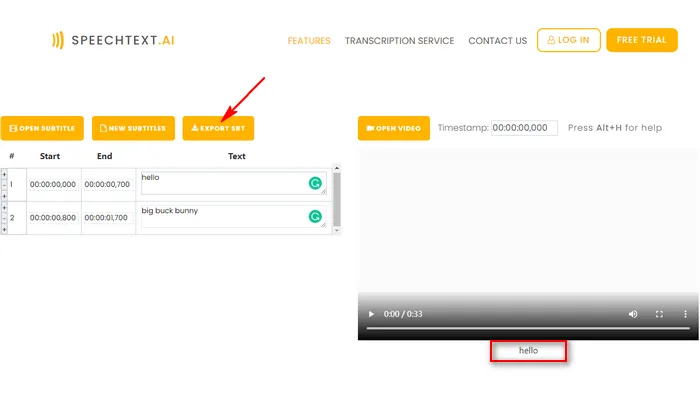Click Grammarly icon in 'big buck bunny' box
The height and width of the screenshot is (405, 700).
pyautogui.click(x=315, y=216)
